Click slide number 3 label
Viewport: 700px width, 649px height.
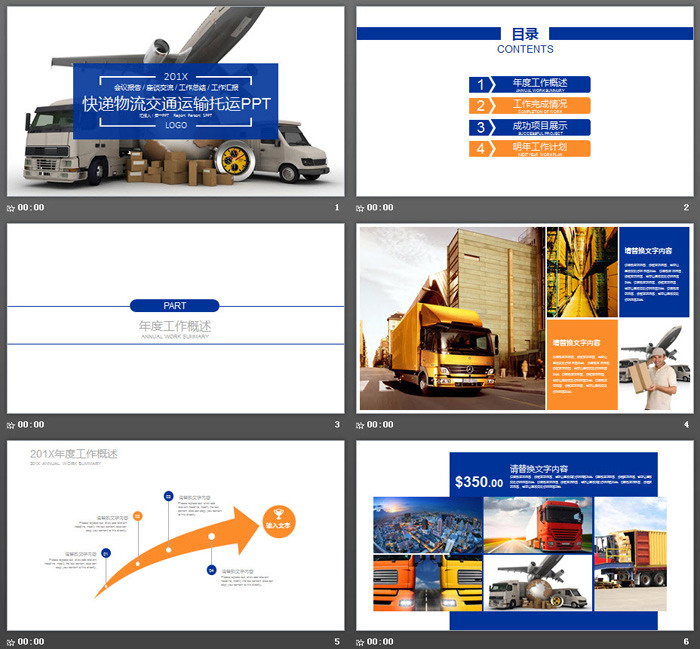coord(337,424)
